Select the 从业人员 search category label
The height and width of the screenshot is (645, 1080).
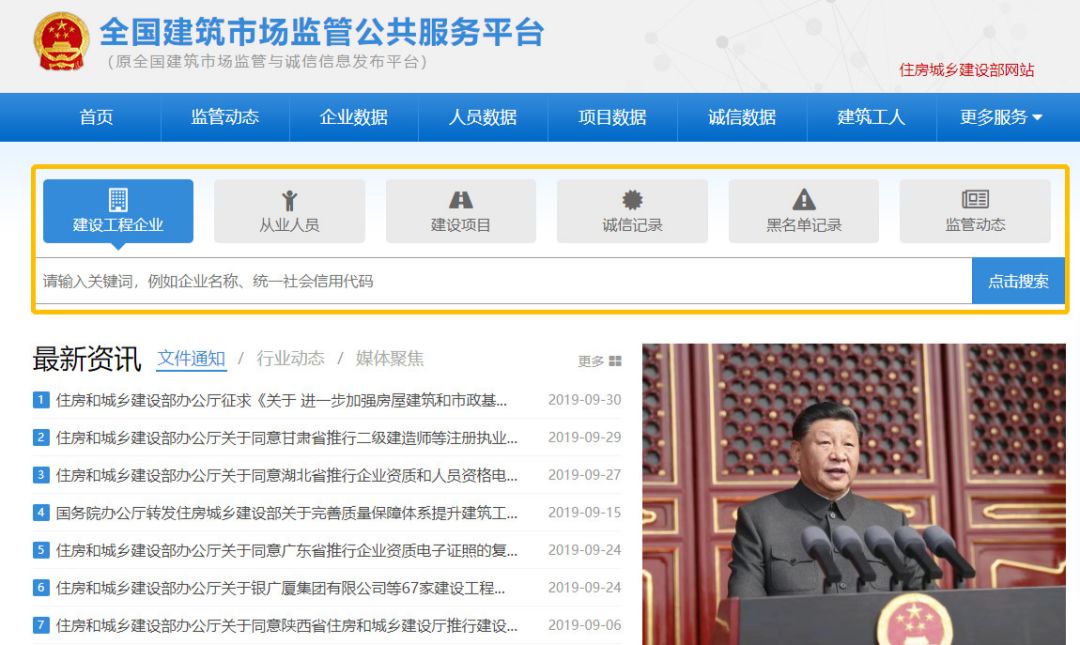pyautogui.click(x=289, y=225)
